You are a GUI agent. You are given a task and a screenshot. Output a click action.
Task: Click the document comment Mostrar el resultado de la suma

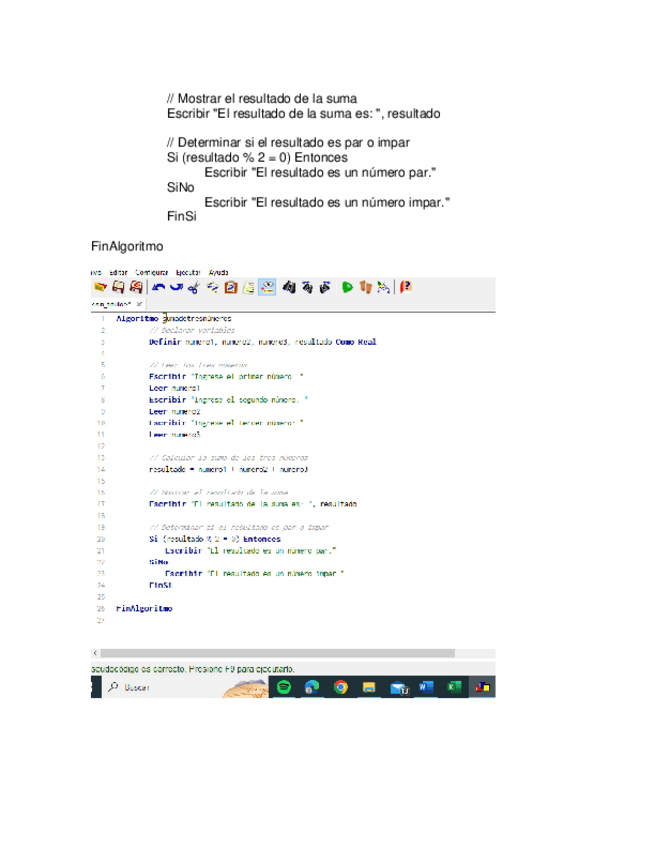click(262, 98)
